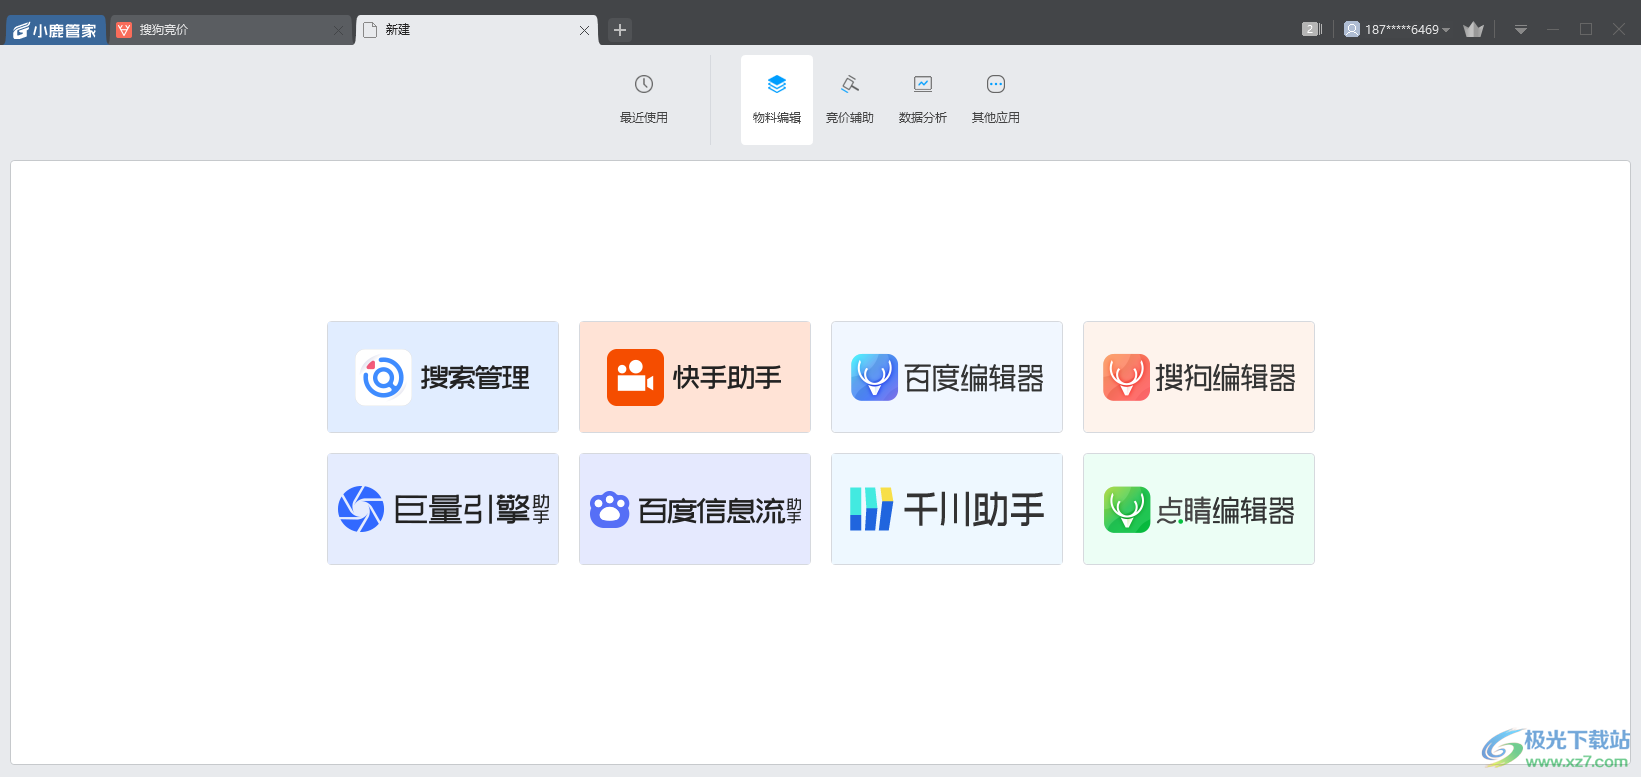Switch to the 竞价辅助 category

[x=850, y=100]
